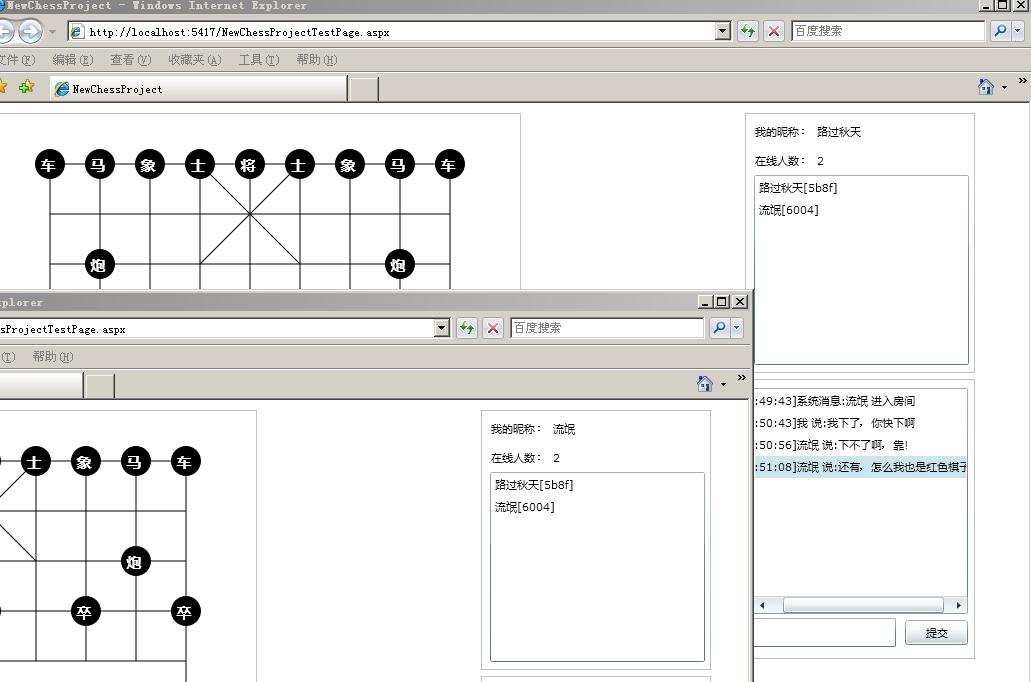Screen dimensions: 1031x682
Task: Open the search provider dropdown in front window
Action: pyautogui.click(x=736, y=328)
